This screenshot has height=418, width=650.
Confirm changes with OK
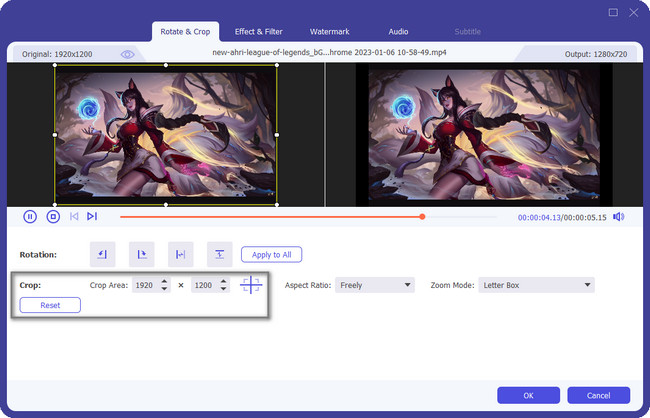(529, 396)
